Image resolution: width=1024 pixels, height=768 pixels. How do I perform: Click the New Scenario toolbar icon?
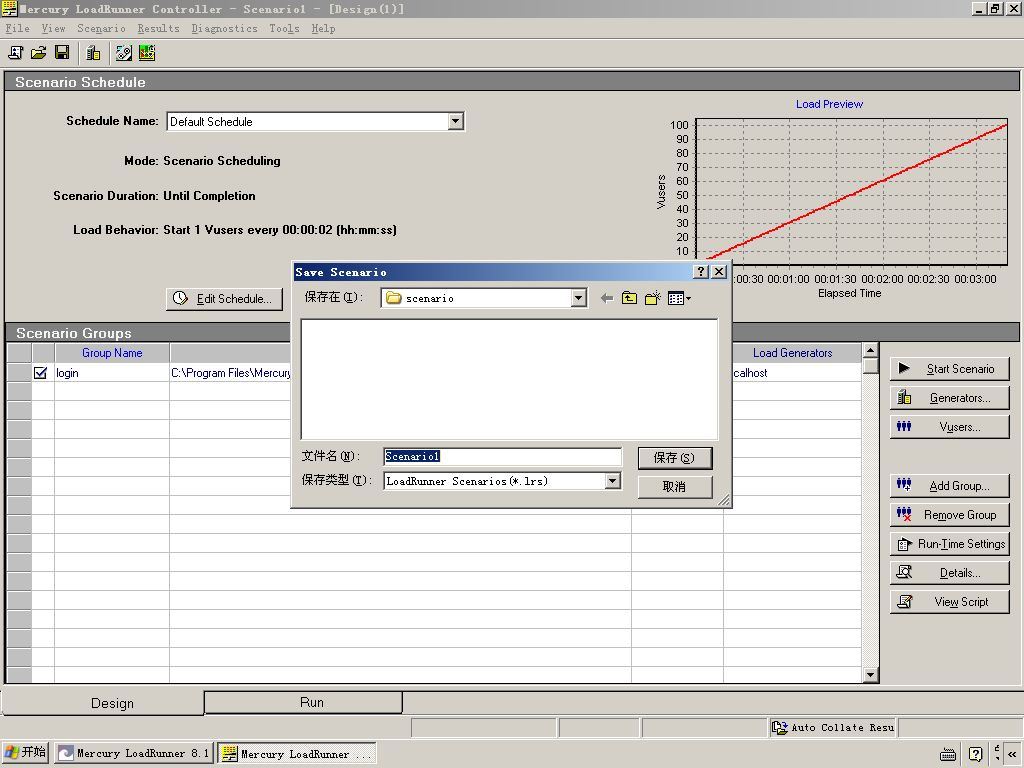click(16, 53)
